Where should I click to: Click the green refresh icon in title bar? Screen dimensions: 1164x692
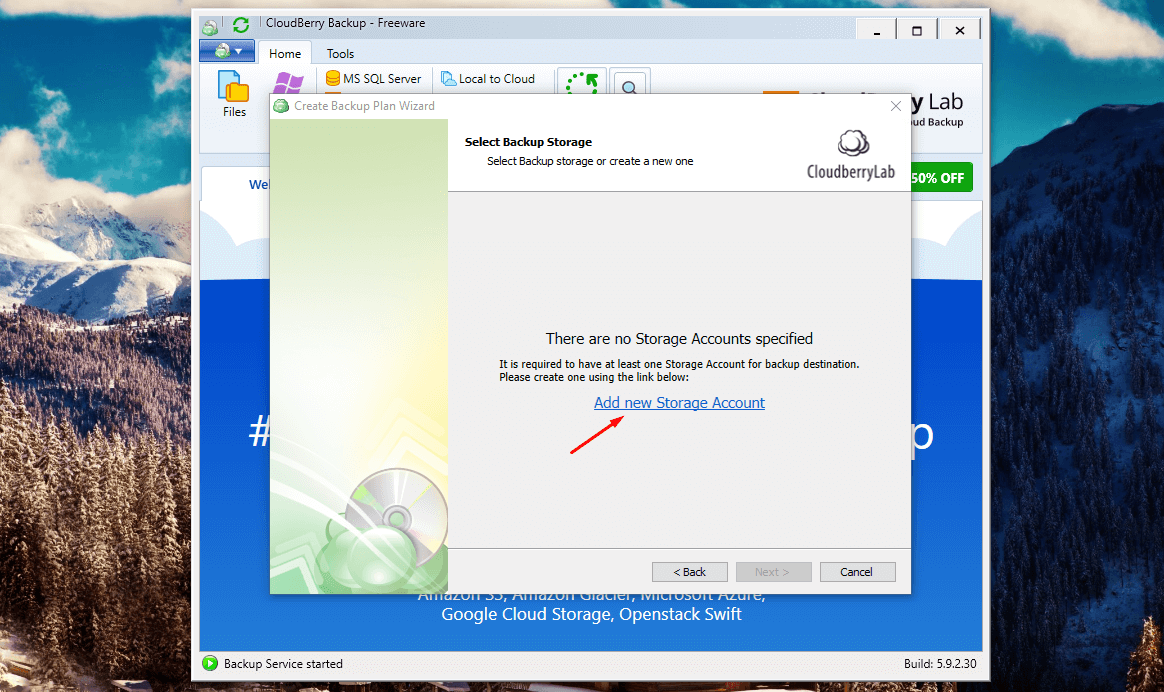(241, 25)
